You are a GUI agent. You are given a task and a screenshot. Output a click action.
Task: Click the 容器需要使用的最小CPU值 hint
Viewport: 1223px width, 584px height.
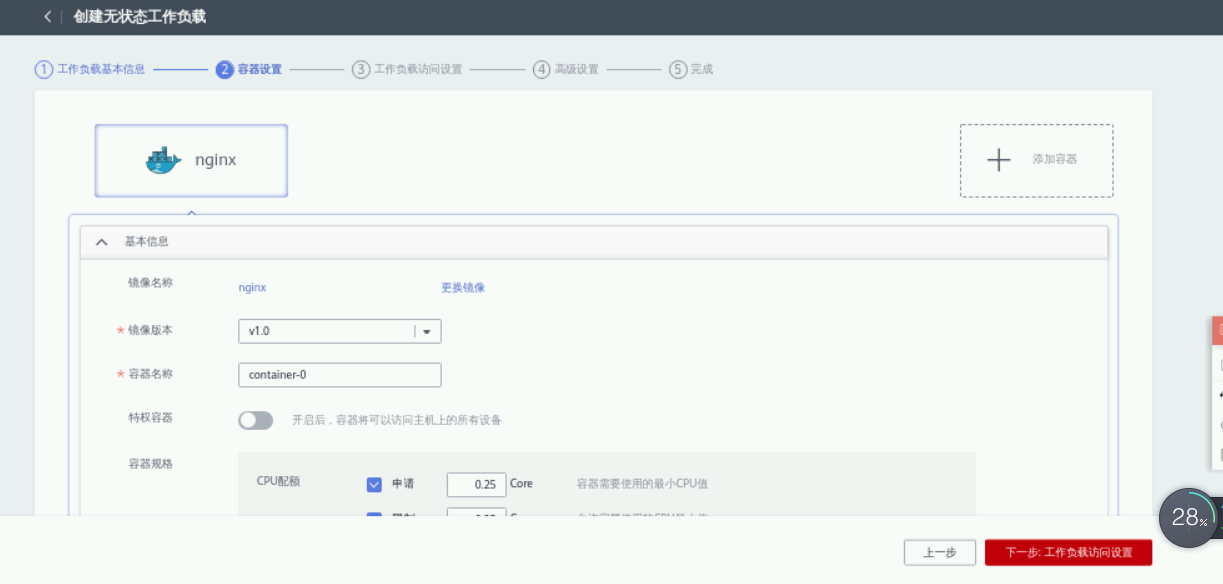tap(643, 484)
